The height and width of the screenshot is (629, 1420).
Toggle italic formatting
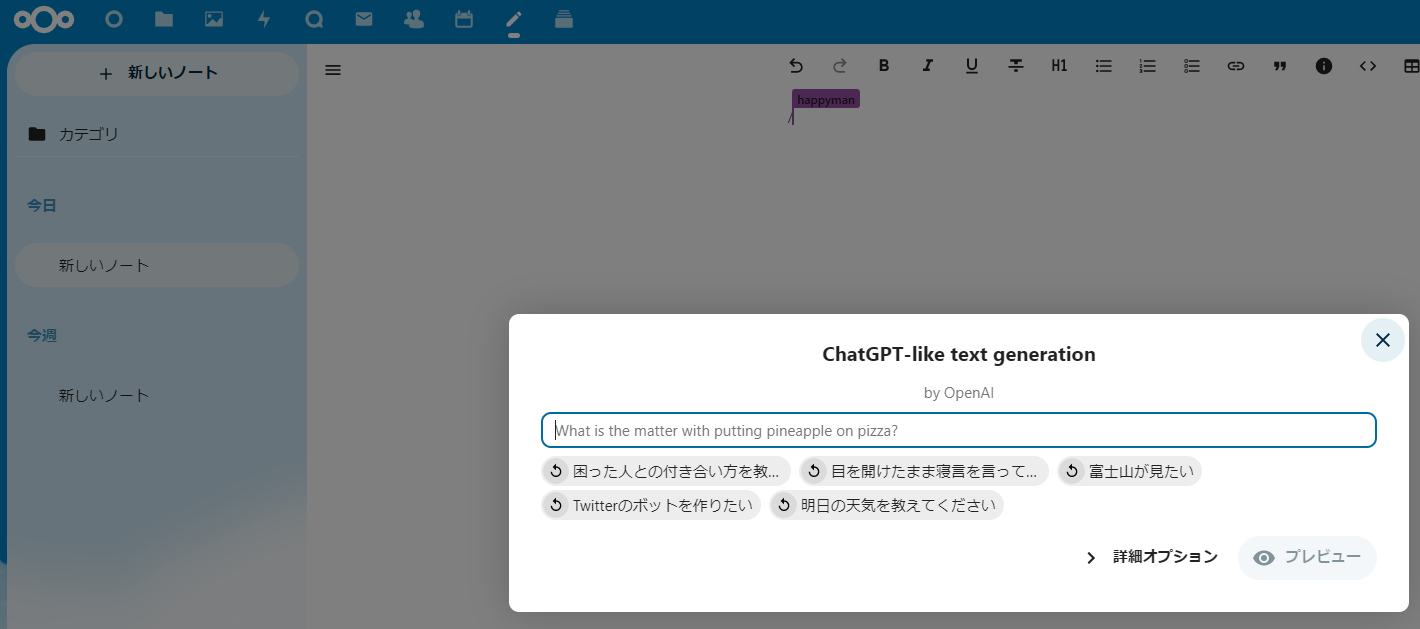point(928,66)
